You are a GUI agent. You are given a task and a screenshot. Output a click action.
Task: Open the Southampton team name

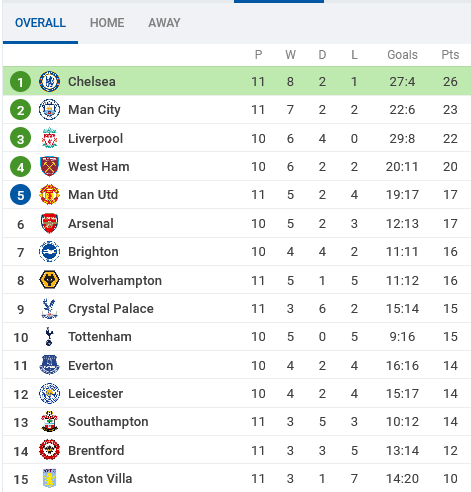point(108,422)
